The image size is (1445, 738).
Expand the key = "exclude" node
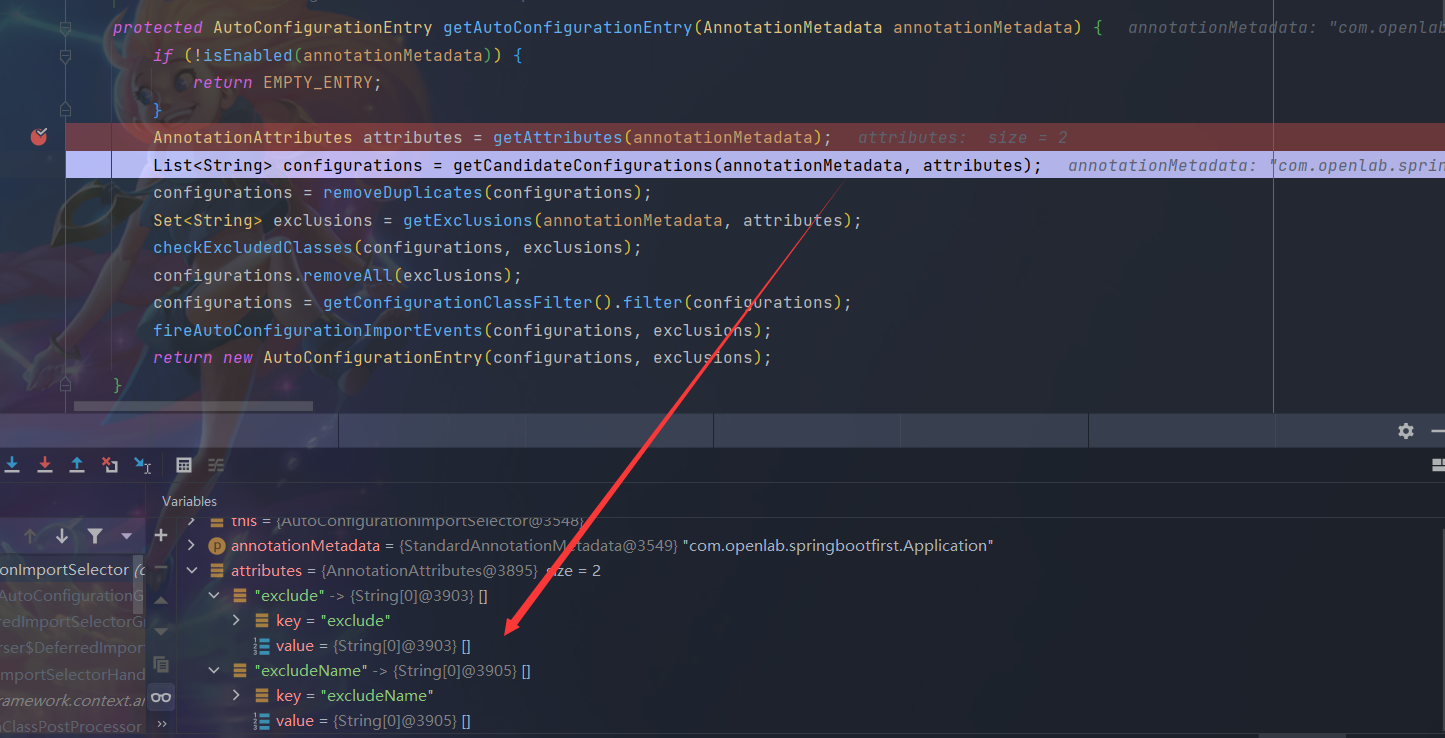(237, 621)
